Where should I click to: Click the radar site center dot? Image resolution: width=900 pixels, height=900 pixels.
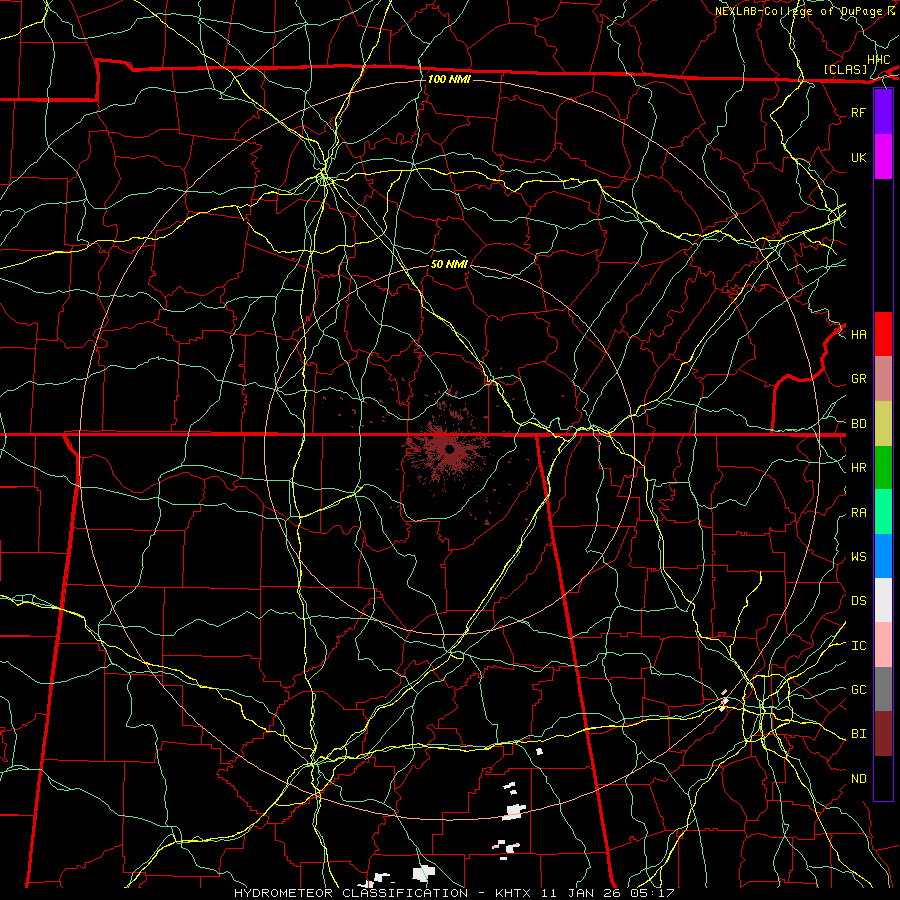(x=449, y=449)
